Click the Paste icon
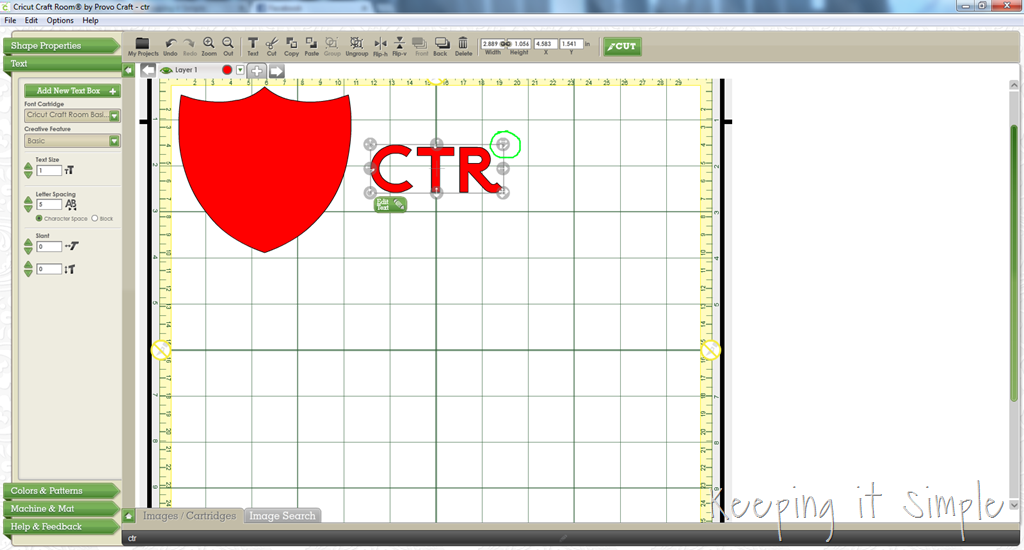 [312, 43]
